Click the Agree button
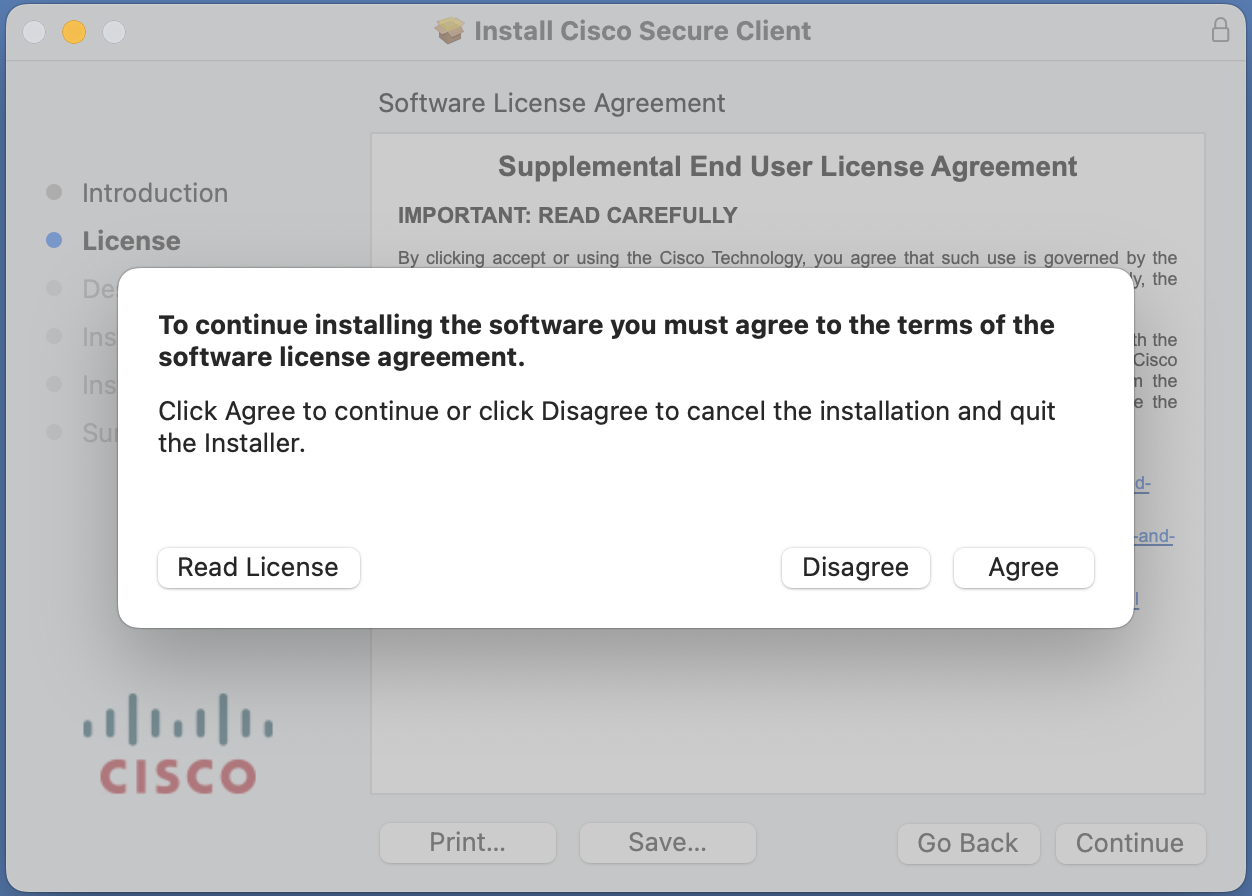The width and height of the screenshot is (1252, 896). 1024,568
